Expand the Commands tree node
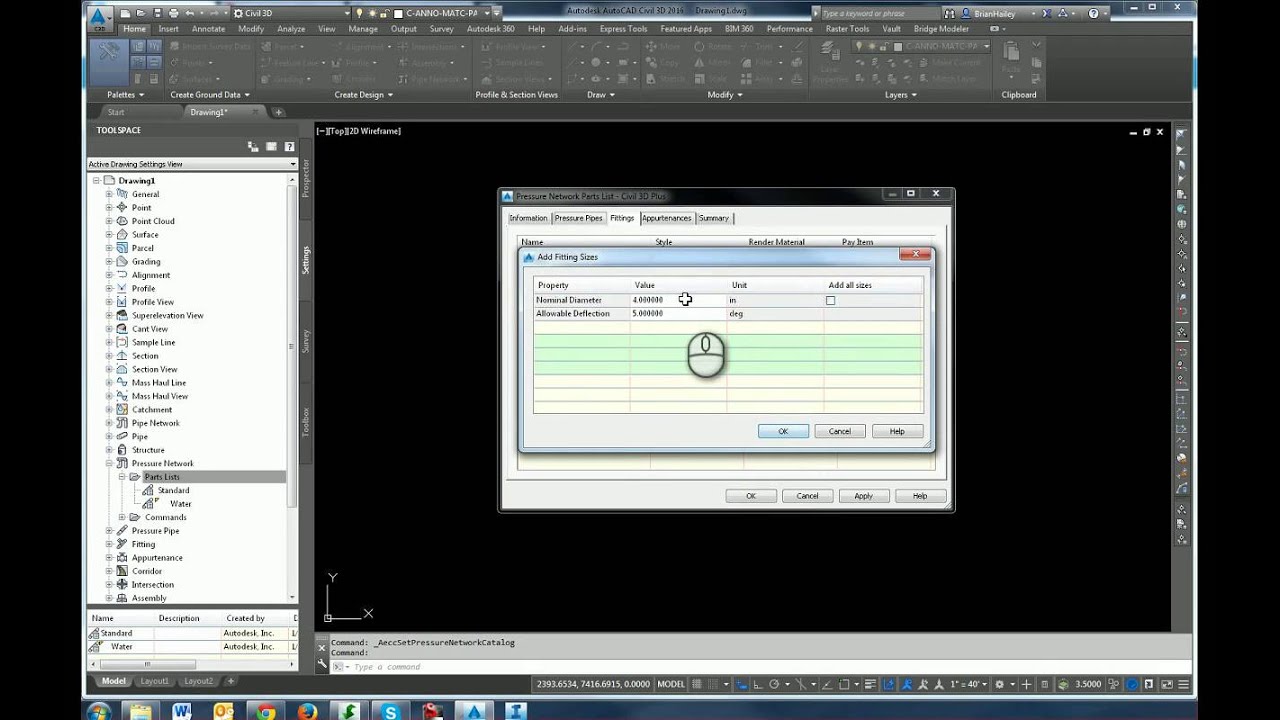Screen dimensions: 1280x720 [x=122, y=517]
